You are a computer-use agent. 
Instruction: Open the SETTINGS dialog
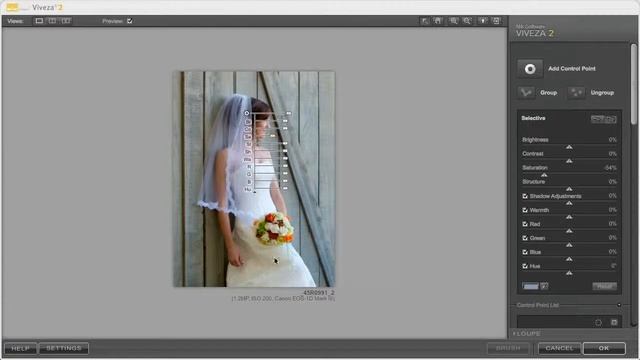(x=64, y=348)
